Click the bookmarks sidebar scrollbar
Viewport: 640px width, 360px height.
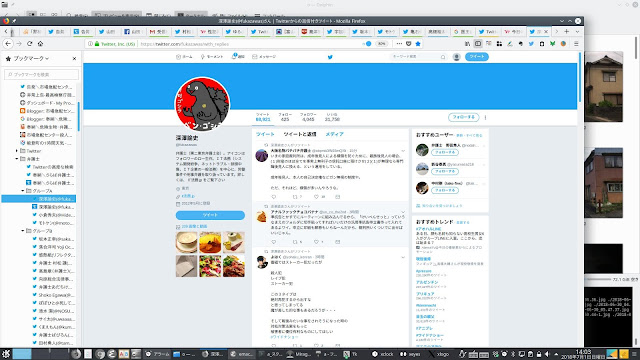78,116
